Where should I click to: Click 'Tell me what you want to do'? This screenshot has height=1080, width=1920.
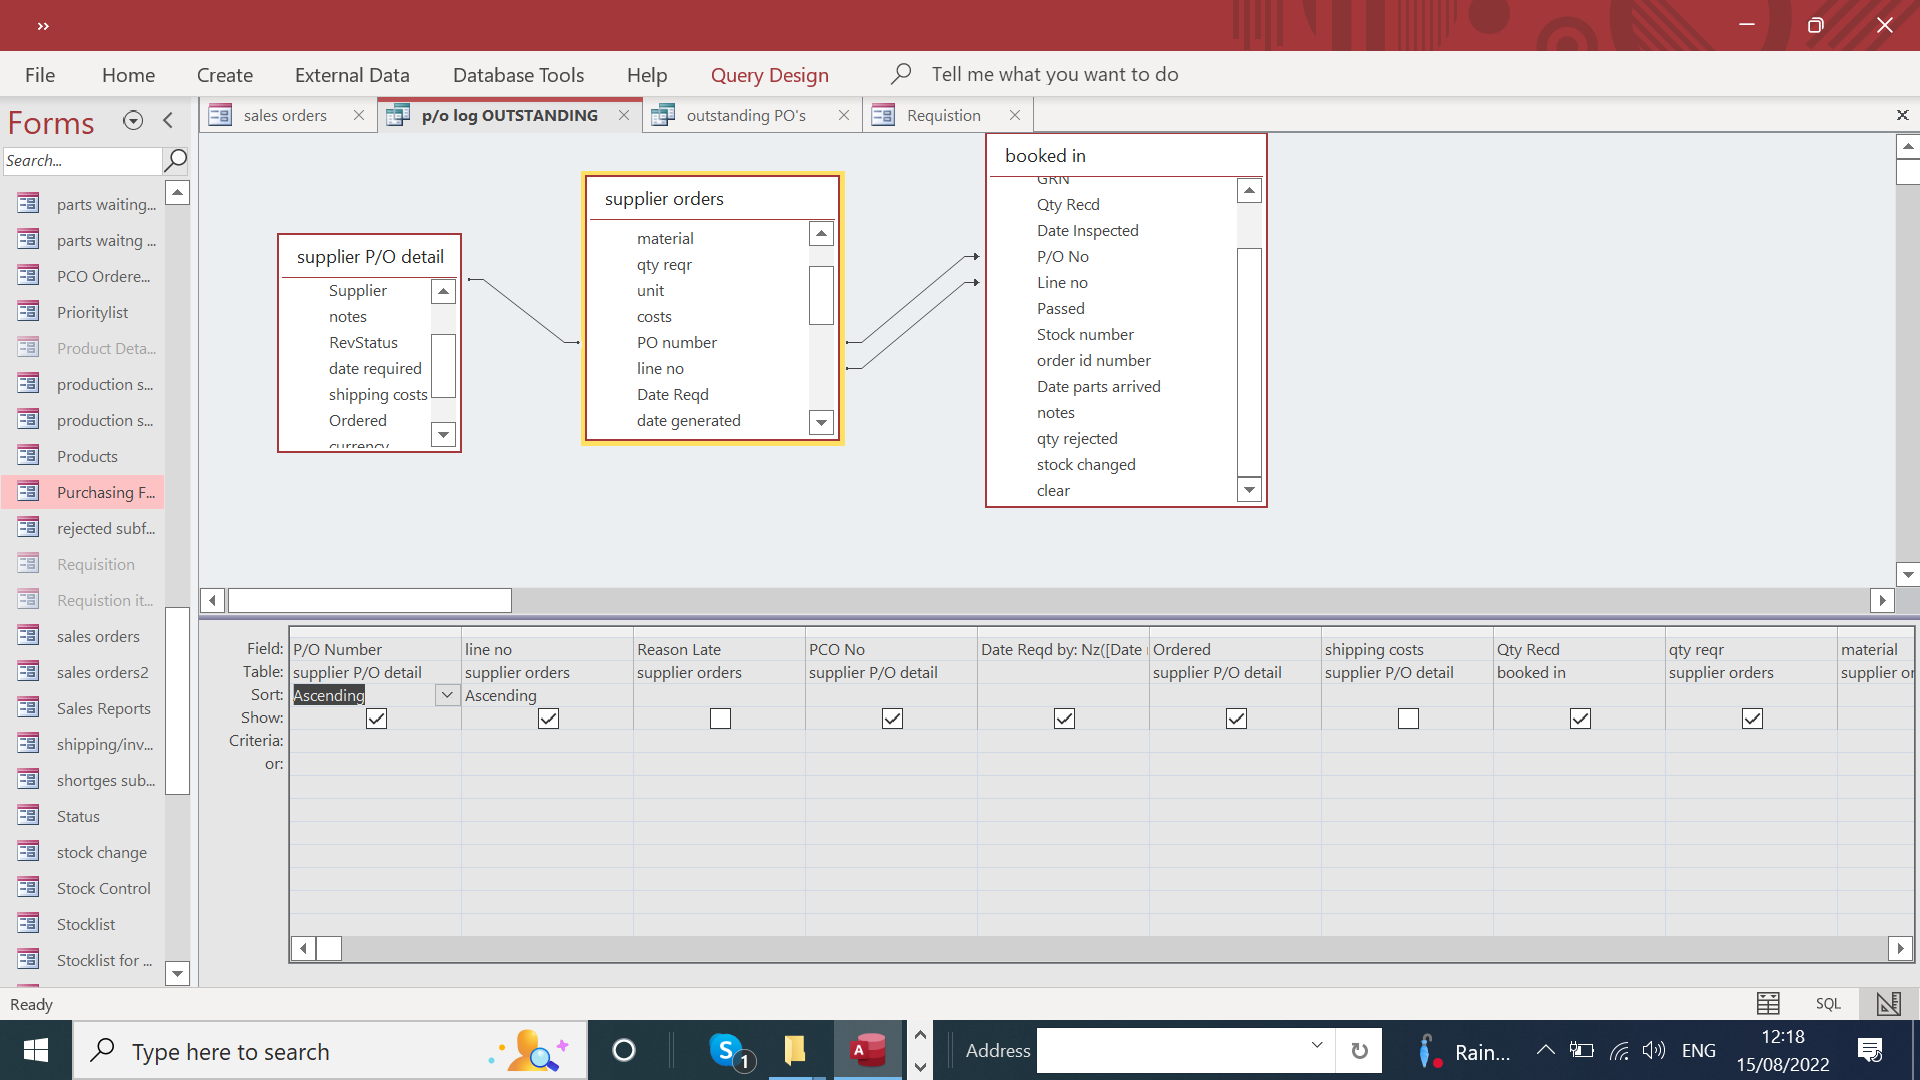point(1055,74)
